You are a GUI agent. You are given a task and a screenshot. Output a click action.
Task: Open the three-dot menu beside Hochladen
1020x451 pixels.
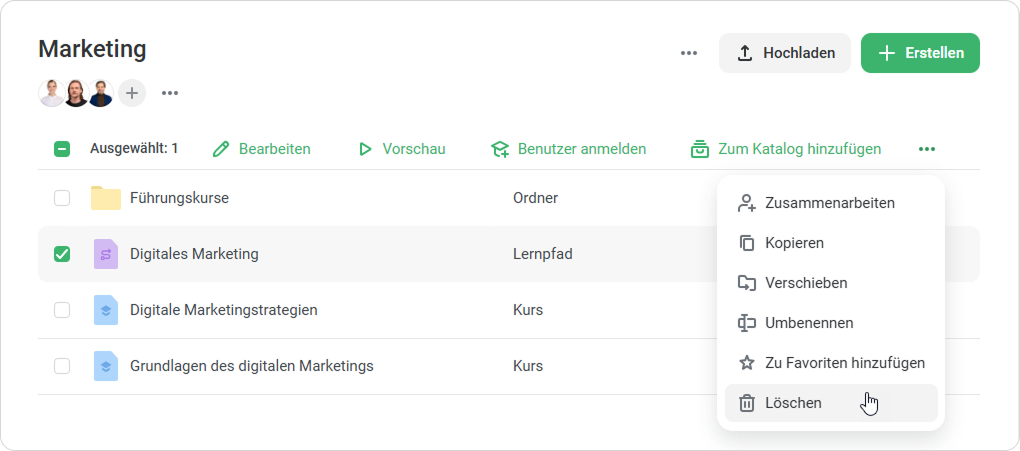click(x=689, y=53)
